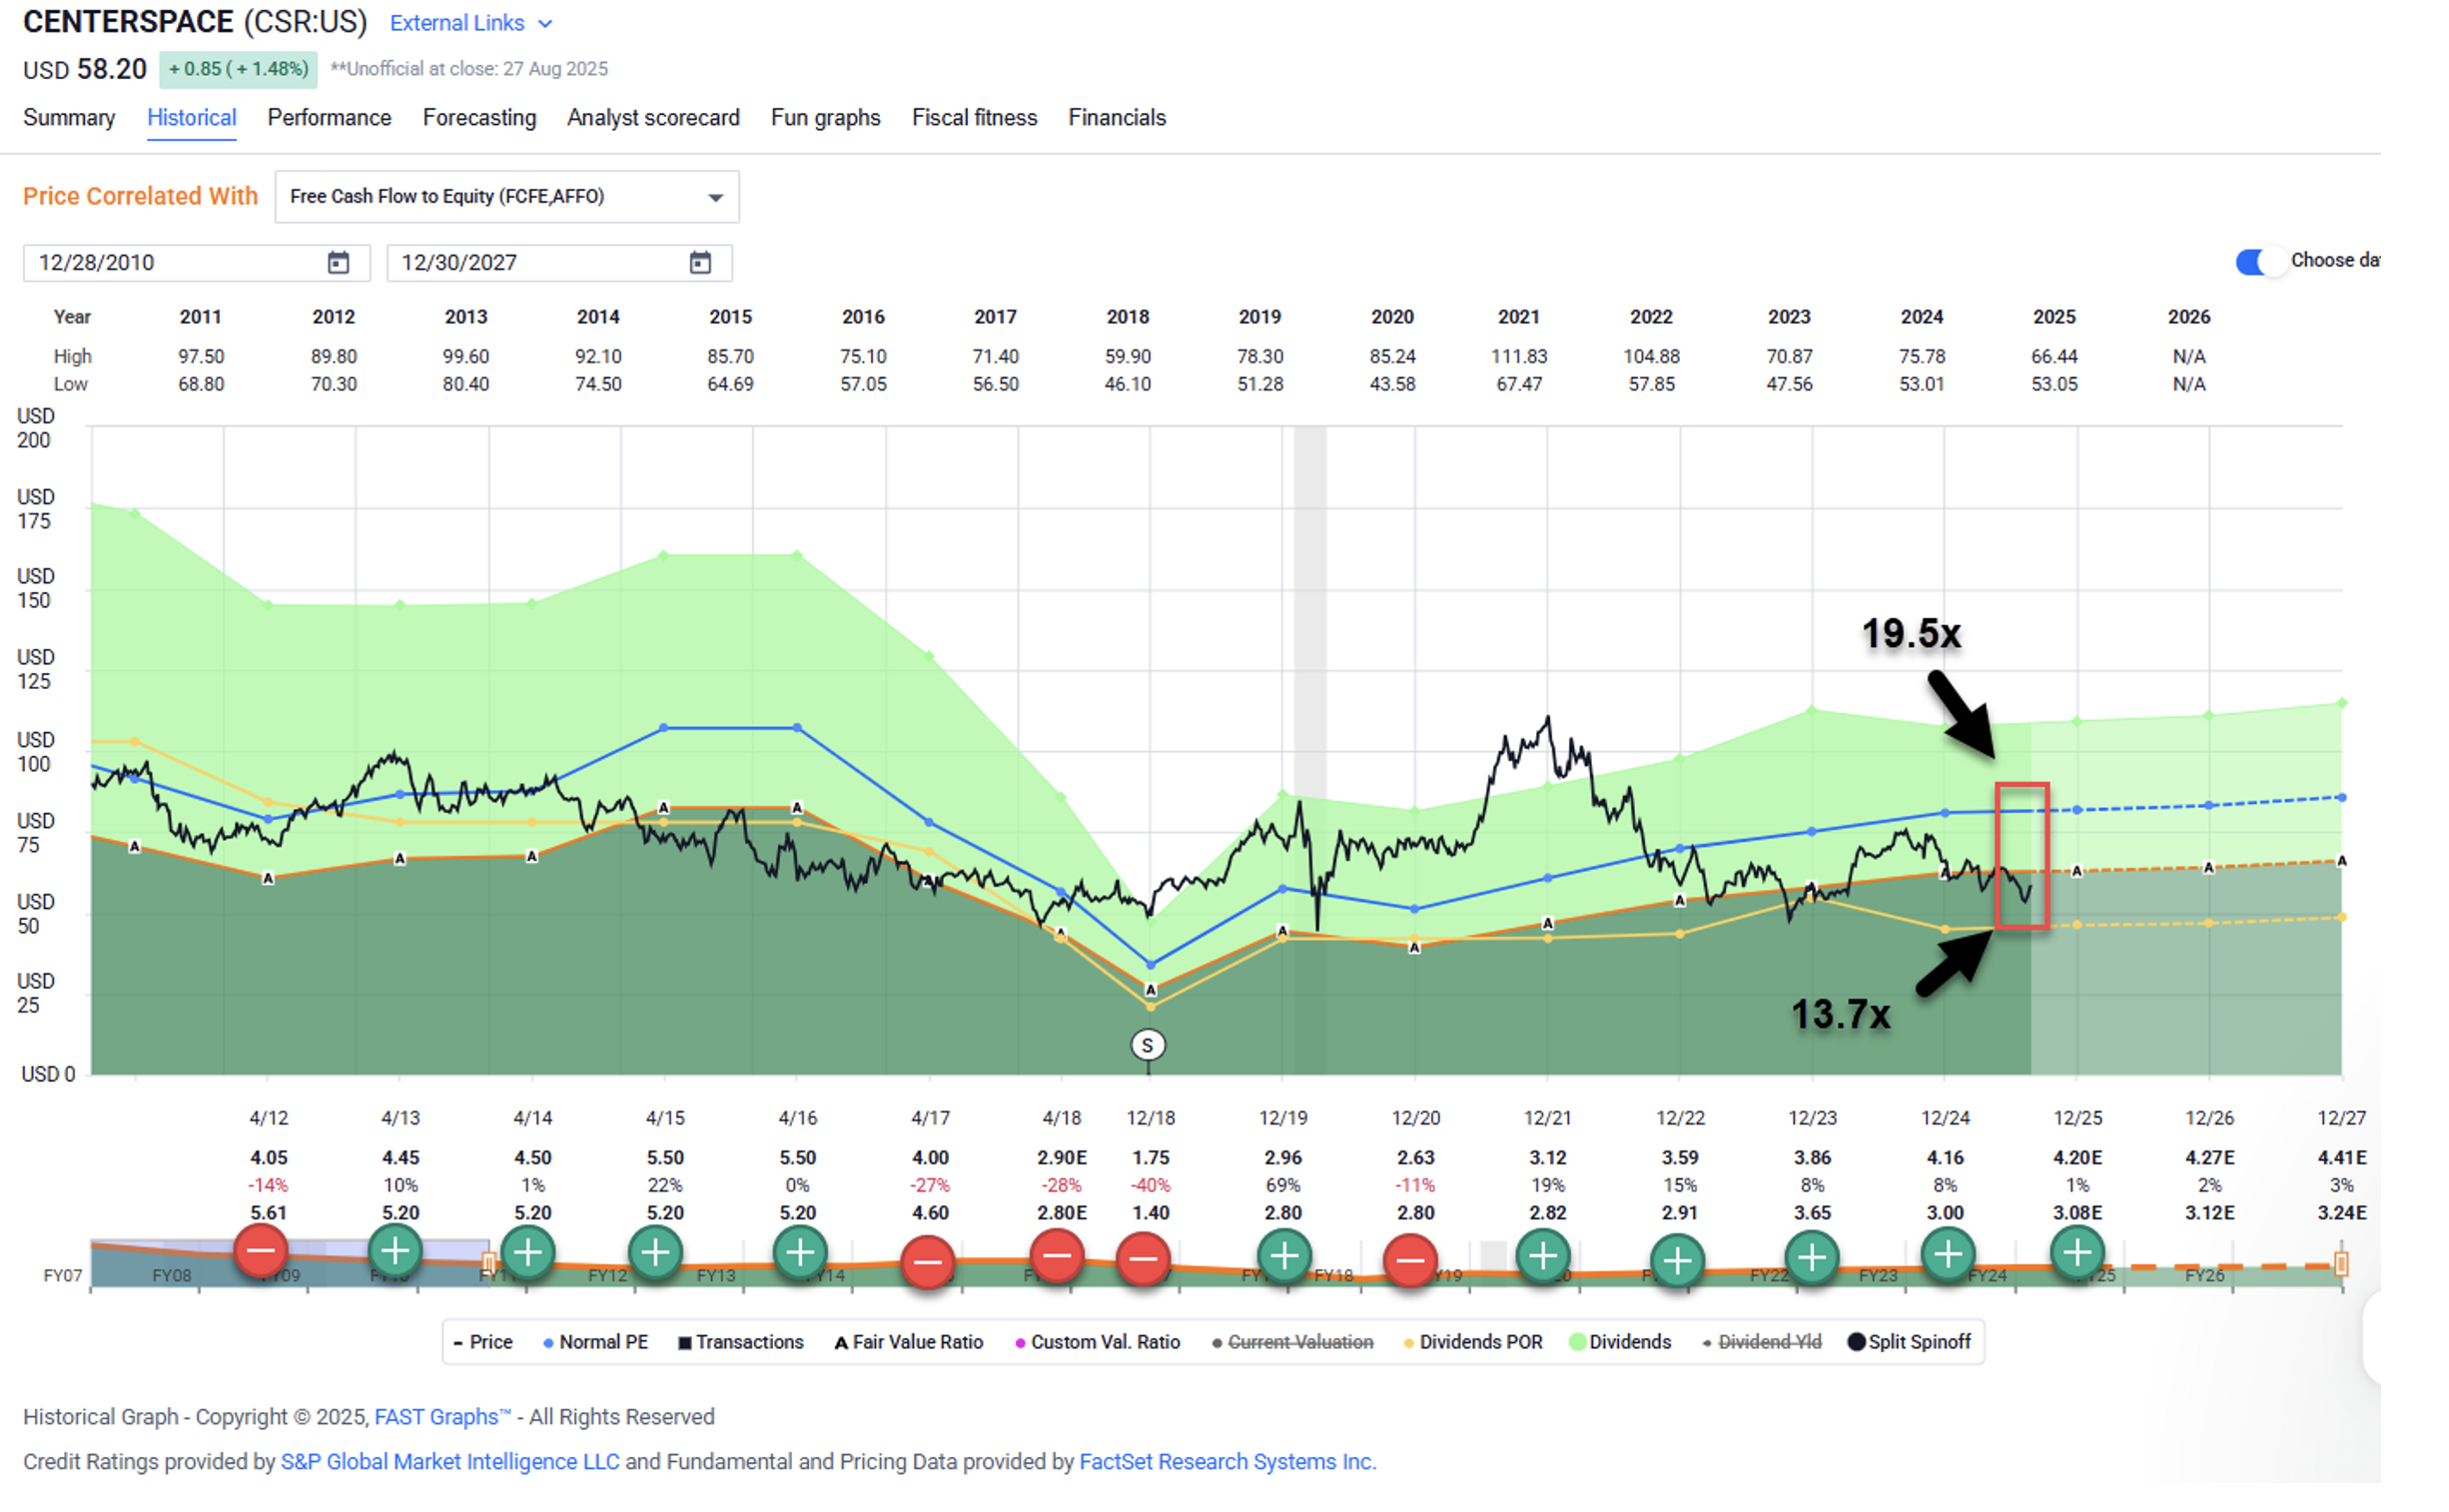The width and height of the screenshot is (2449, 1512).
Task: Go to the Forecasting tab
Action: tap(479, 118)
